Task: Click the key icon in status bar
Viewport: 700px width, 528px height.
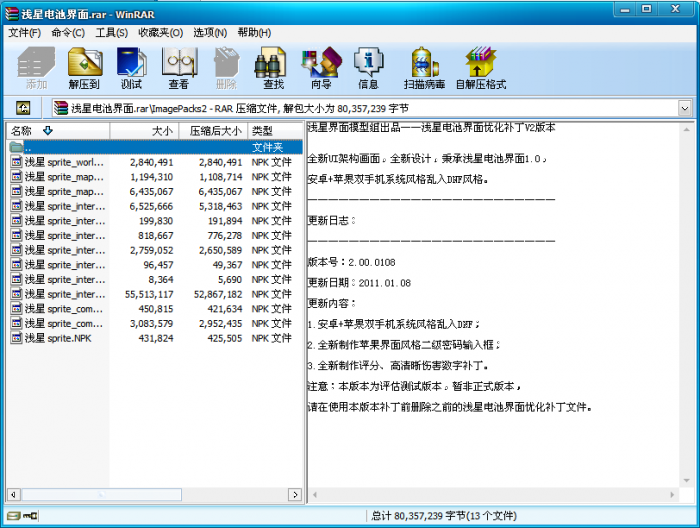Action: click(x=30, y=516)
